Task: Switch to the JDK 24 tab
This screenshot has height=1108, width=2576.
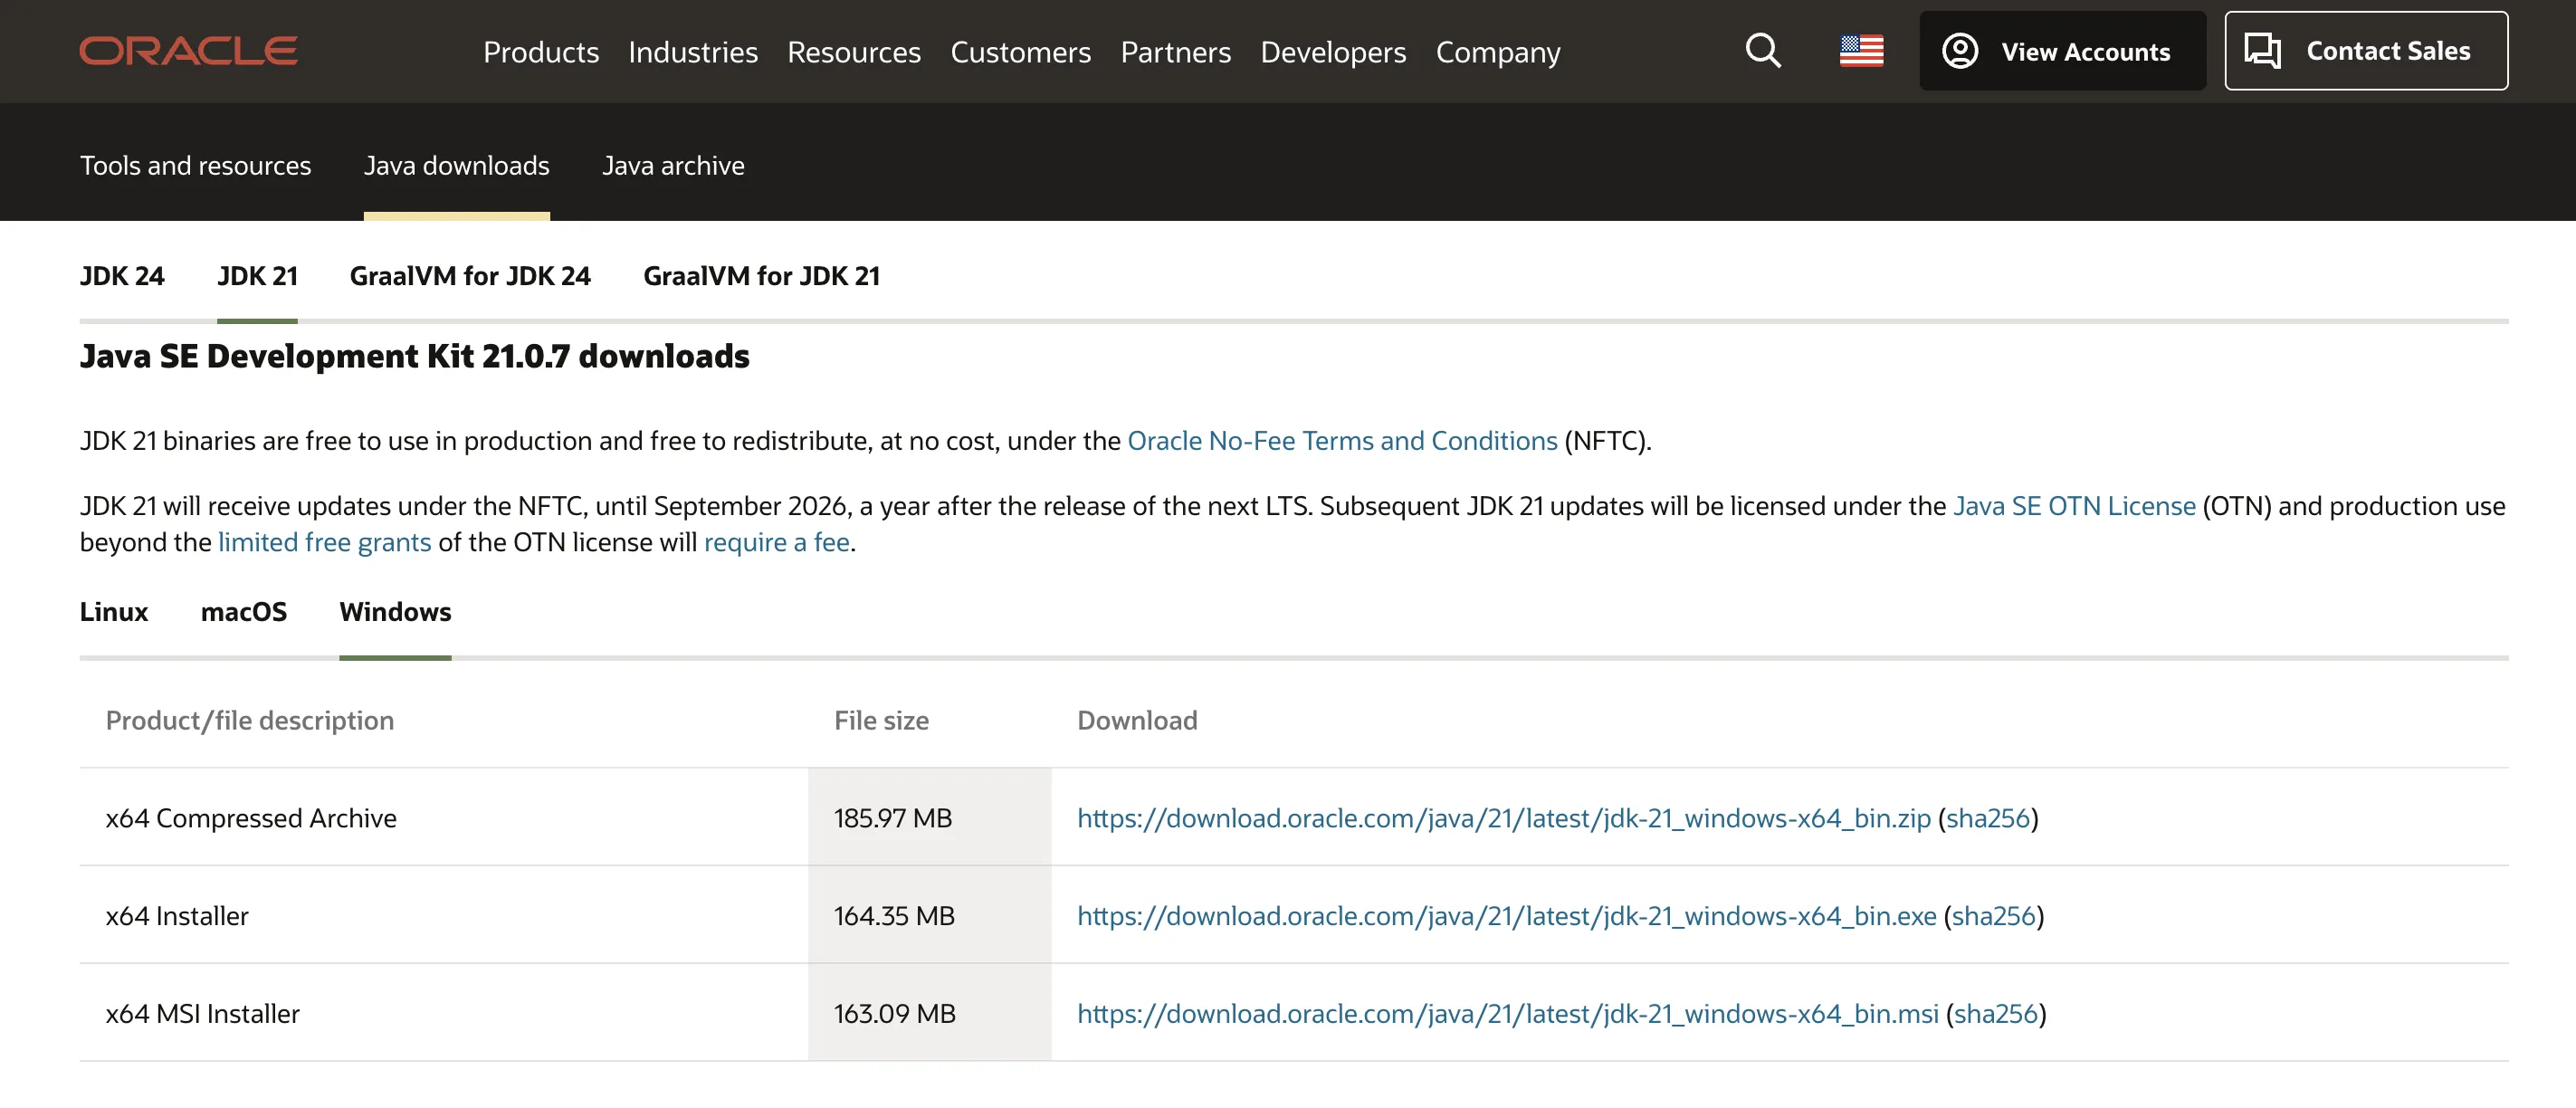Action: pos(122,276)
